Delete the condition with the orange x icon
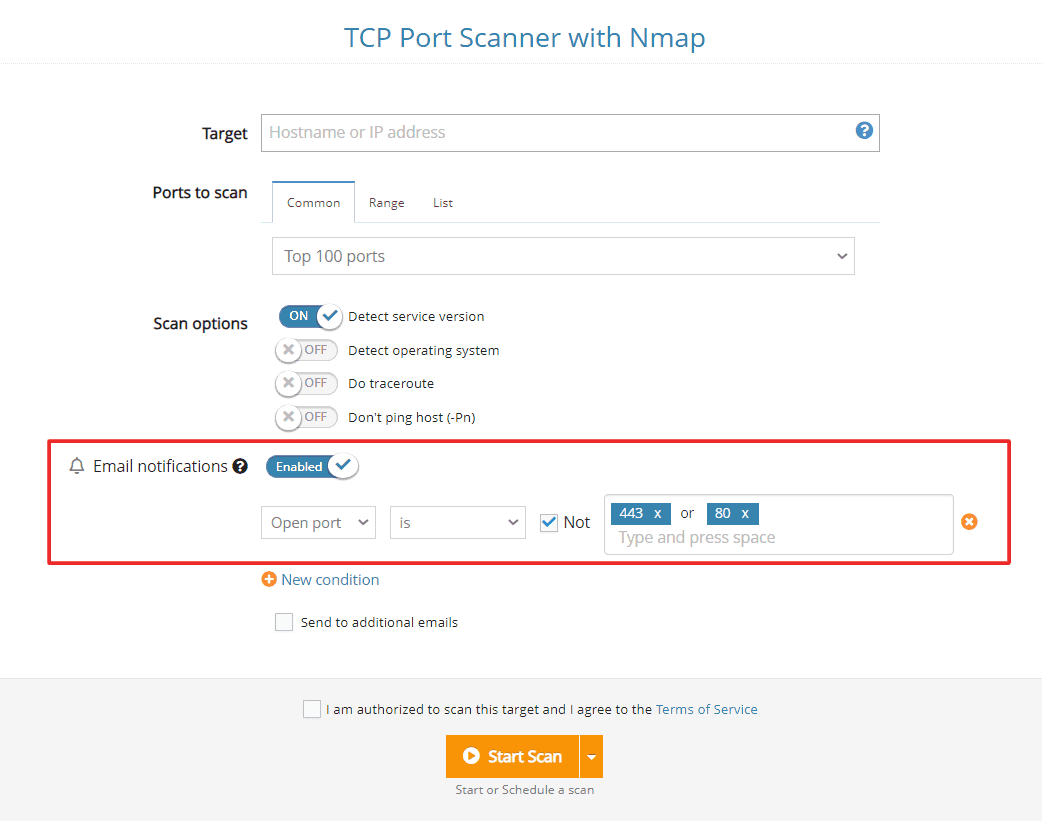1042x827 pixels. click(x=969, y=521)
